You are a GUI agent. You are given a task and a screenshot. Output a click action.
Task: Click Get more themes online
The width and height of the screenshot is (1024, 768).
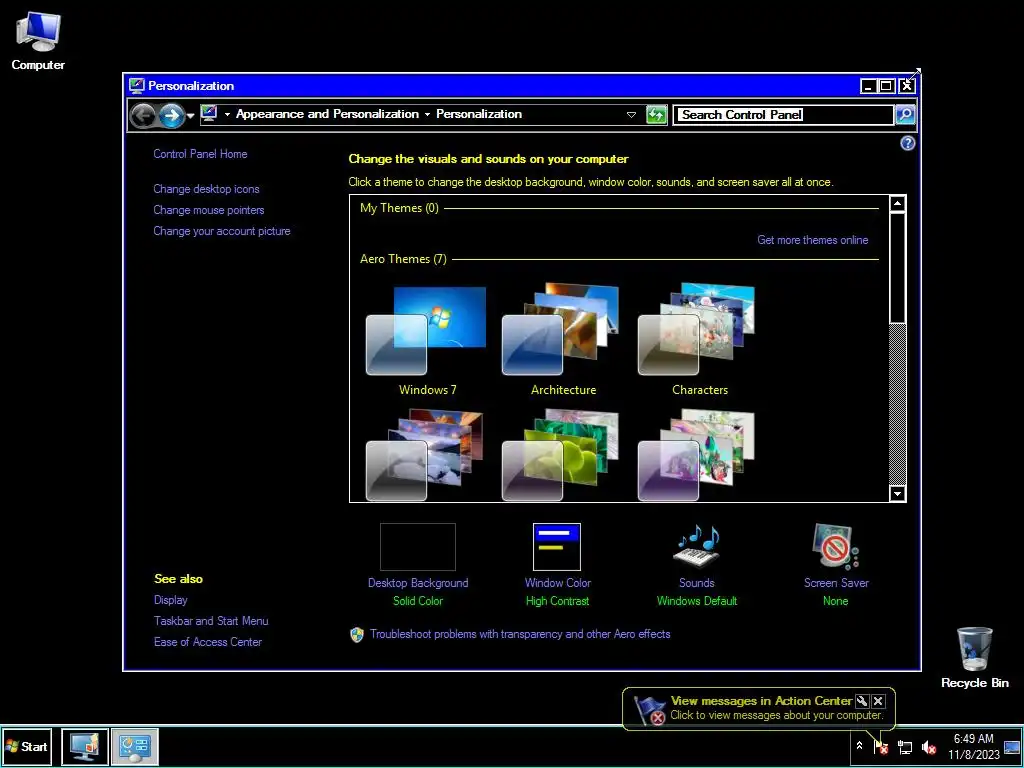812,240
